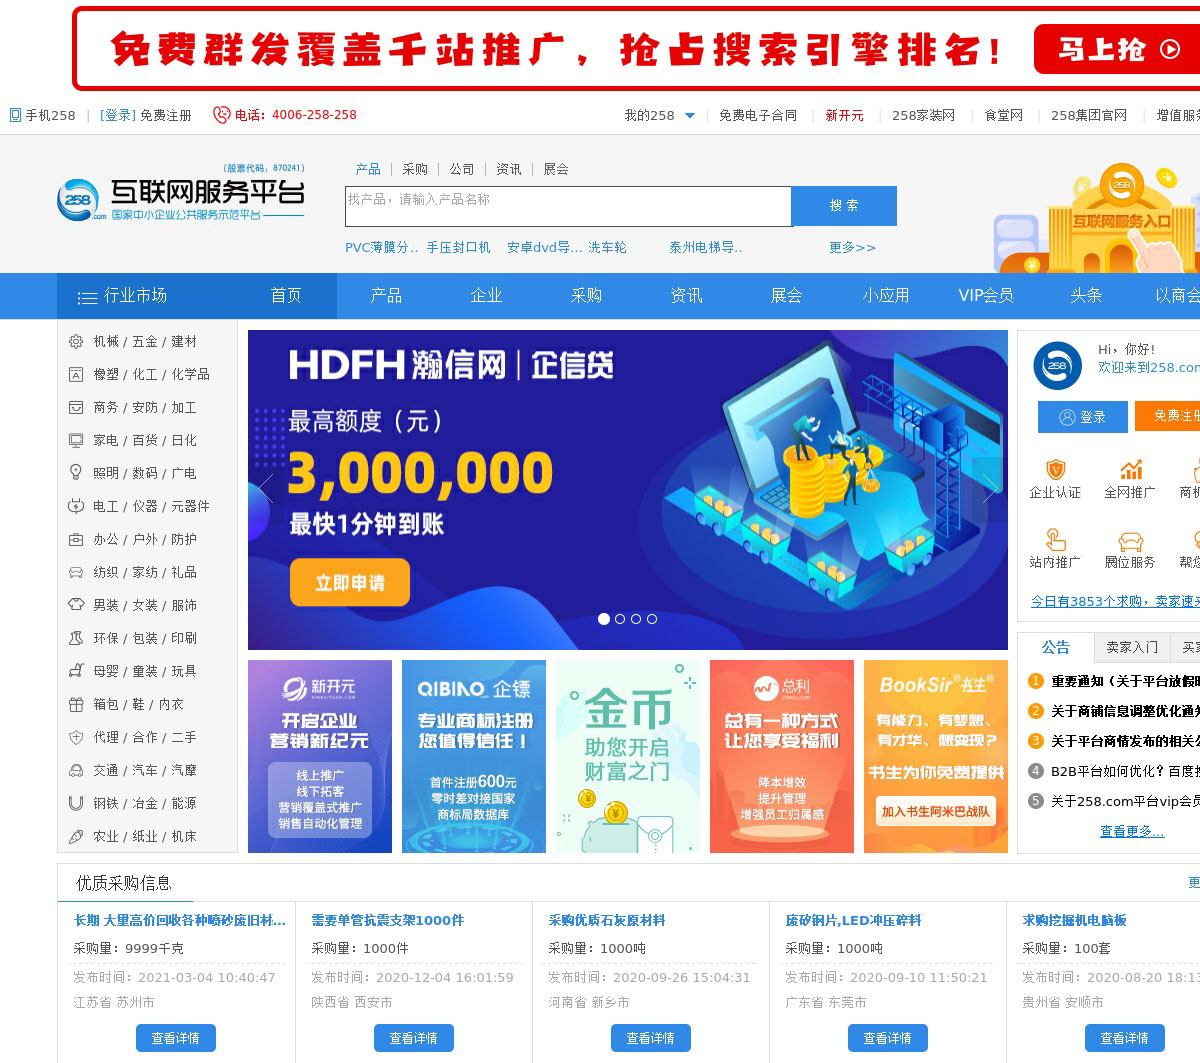Image resolution: width=1200 pixels, height=1063 pixels.
Task: Click 马上抢 in top banner
Action: [1118, 49]
